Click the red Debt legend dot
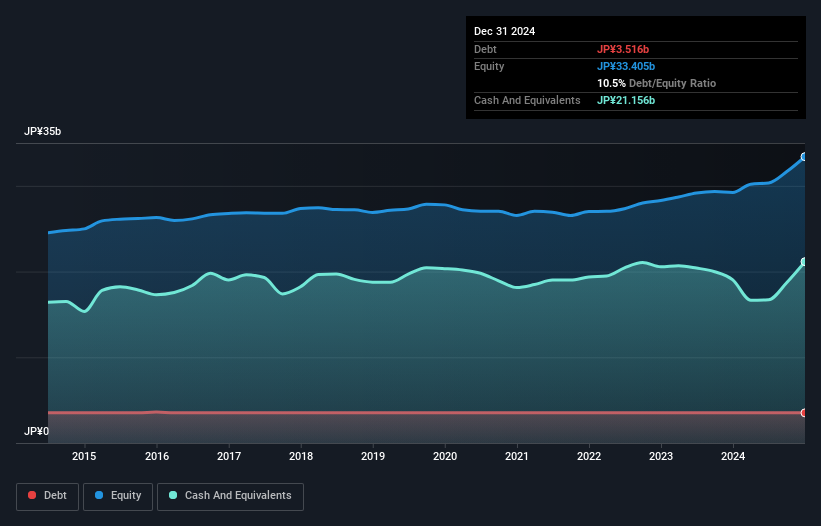821x526 pixels. pyautogui.click(x=32, y=495)
